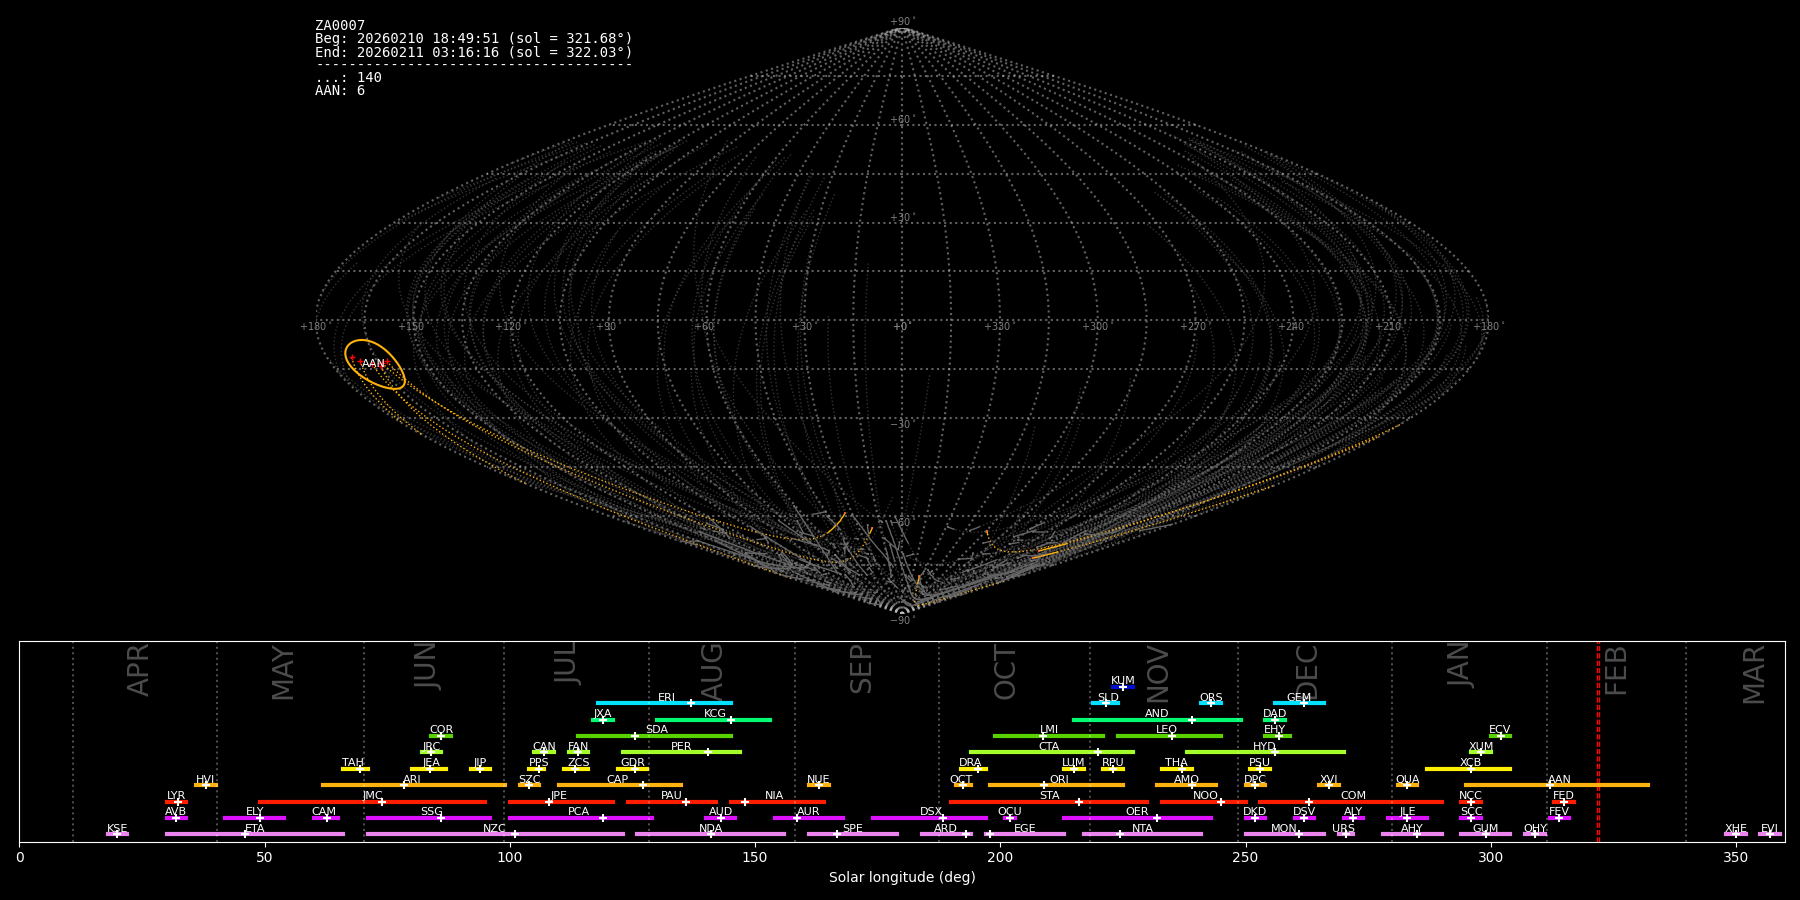Click the NOO shower label

pos(1206,796)
